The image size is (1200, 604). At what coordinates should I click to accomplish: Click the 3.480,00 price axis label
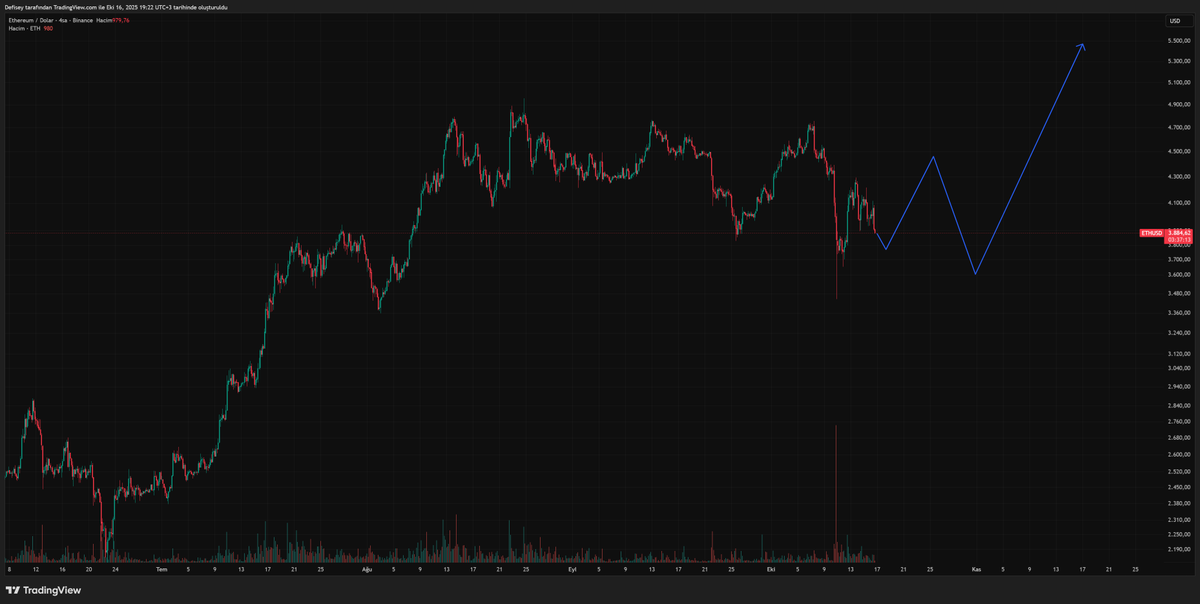point(1178,292)
